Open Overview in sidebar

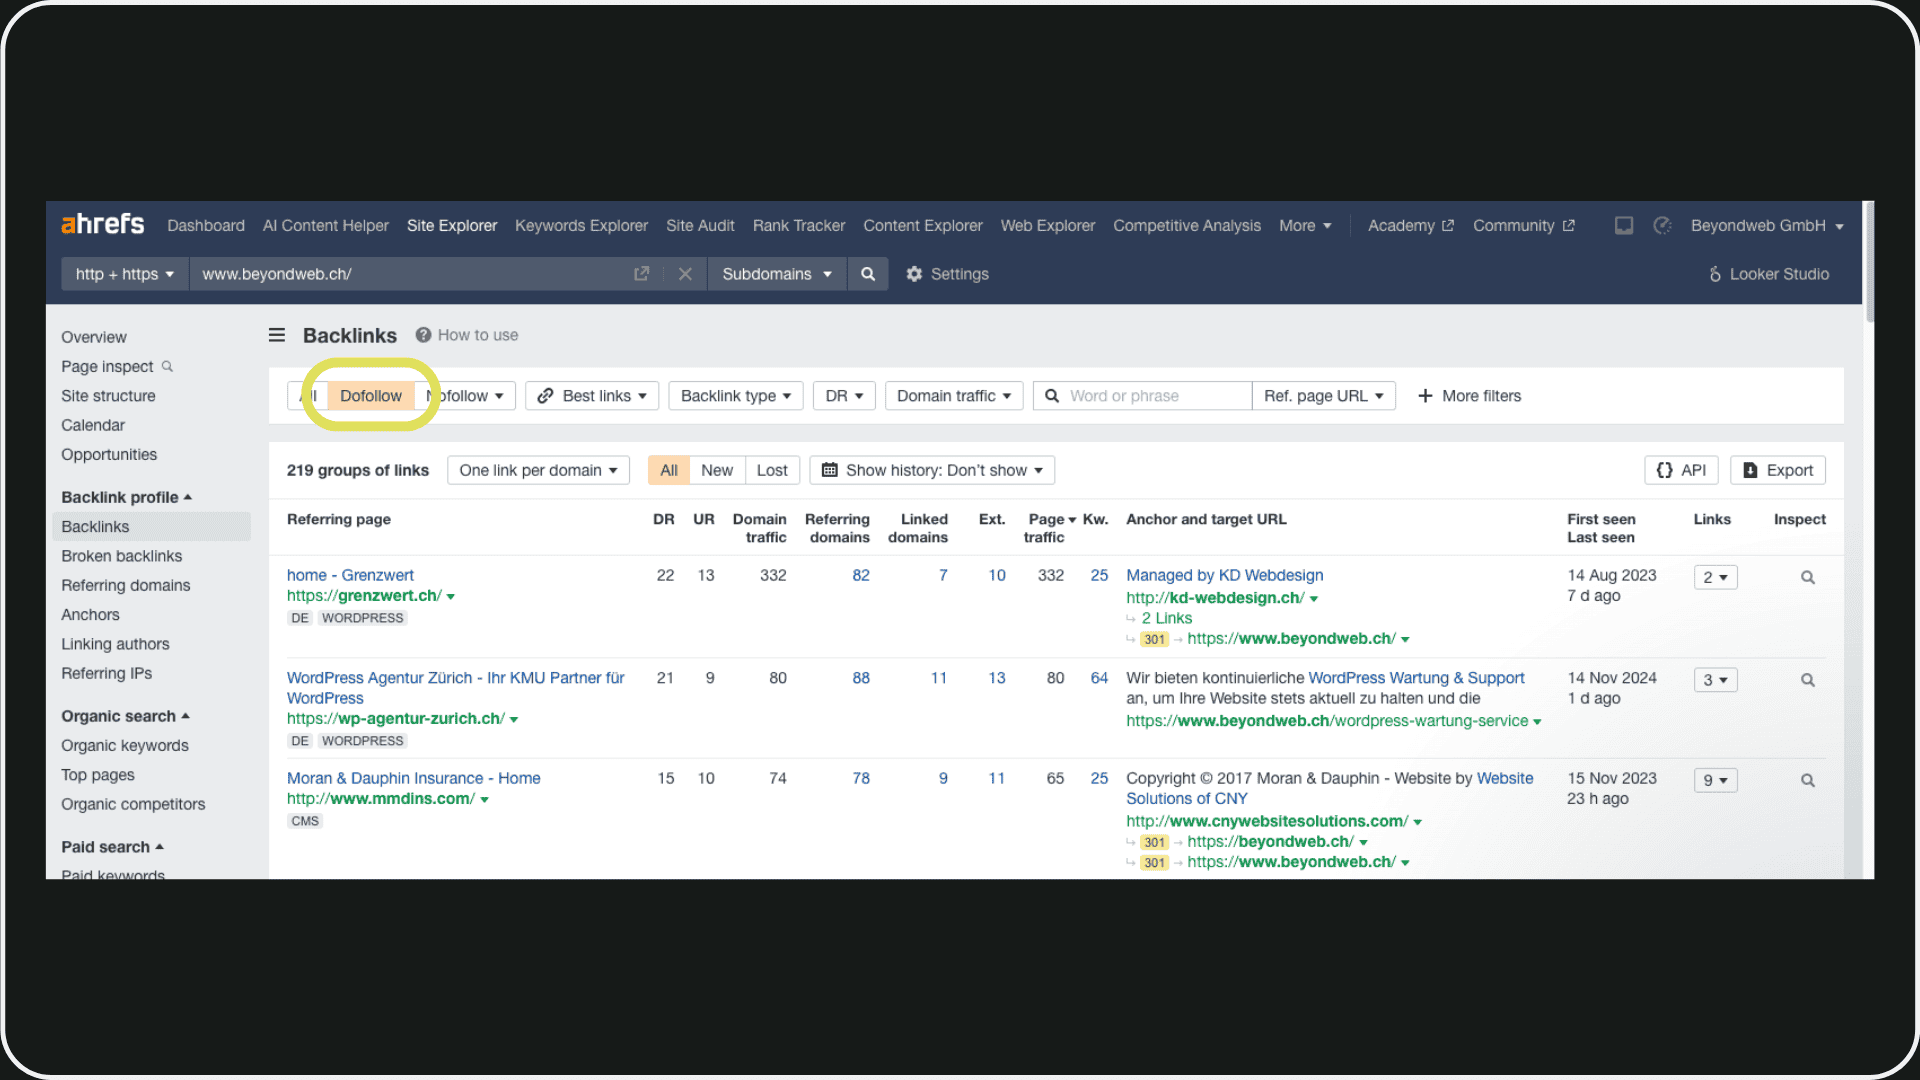[94, 337]
